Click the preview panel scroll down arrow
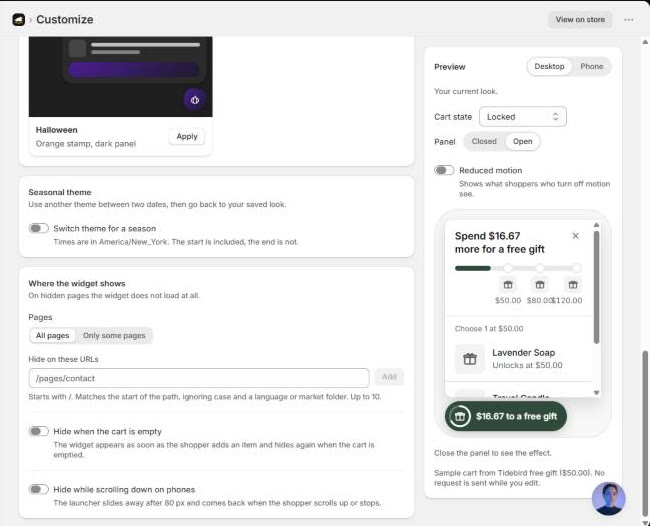This screenshot has height=526, width=650. click(596, 393)
